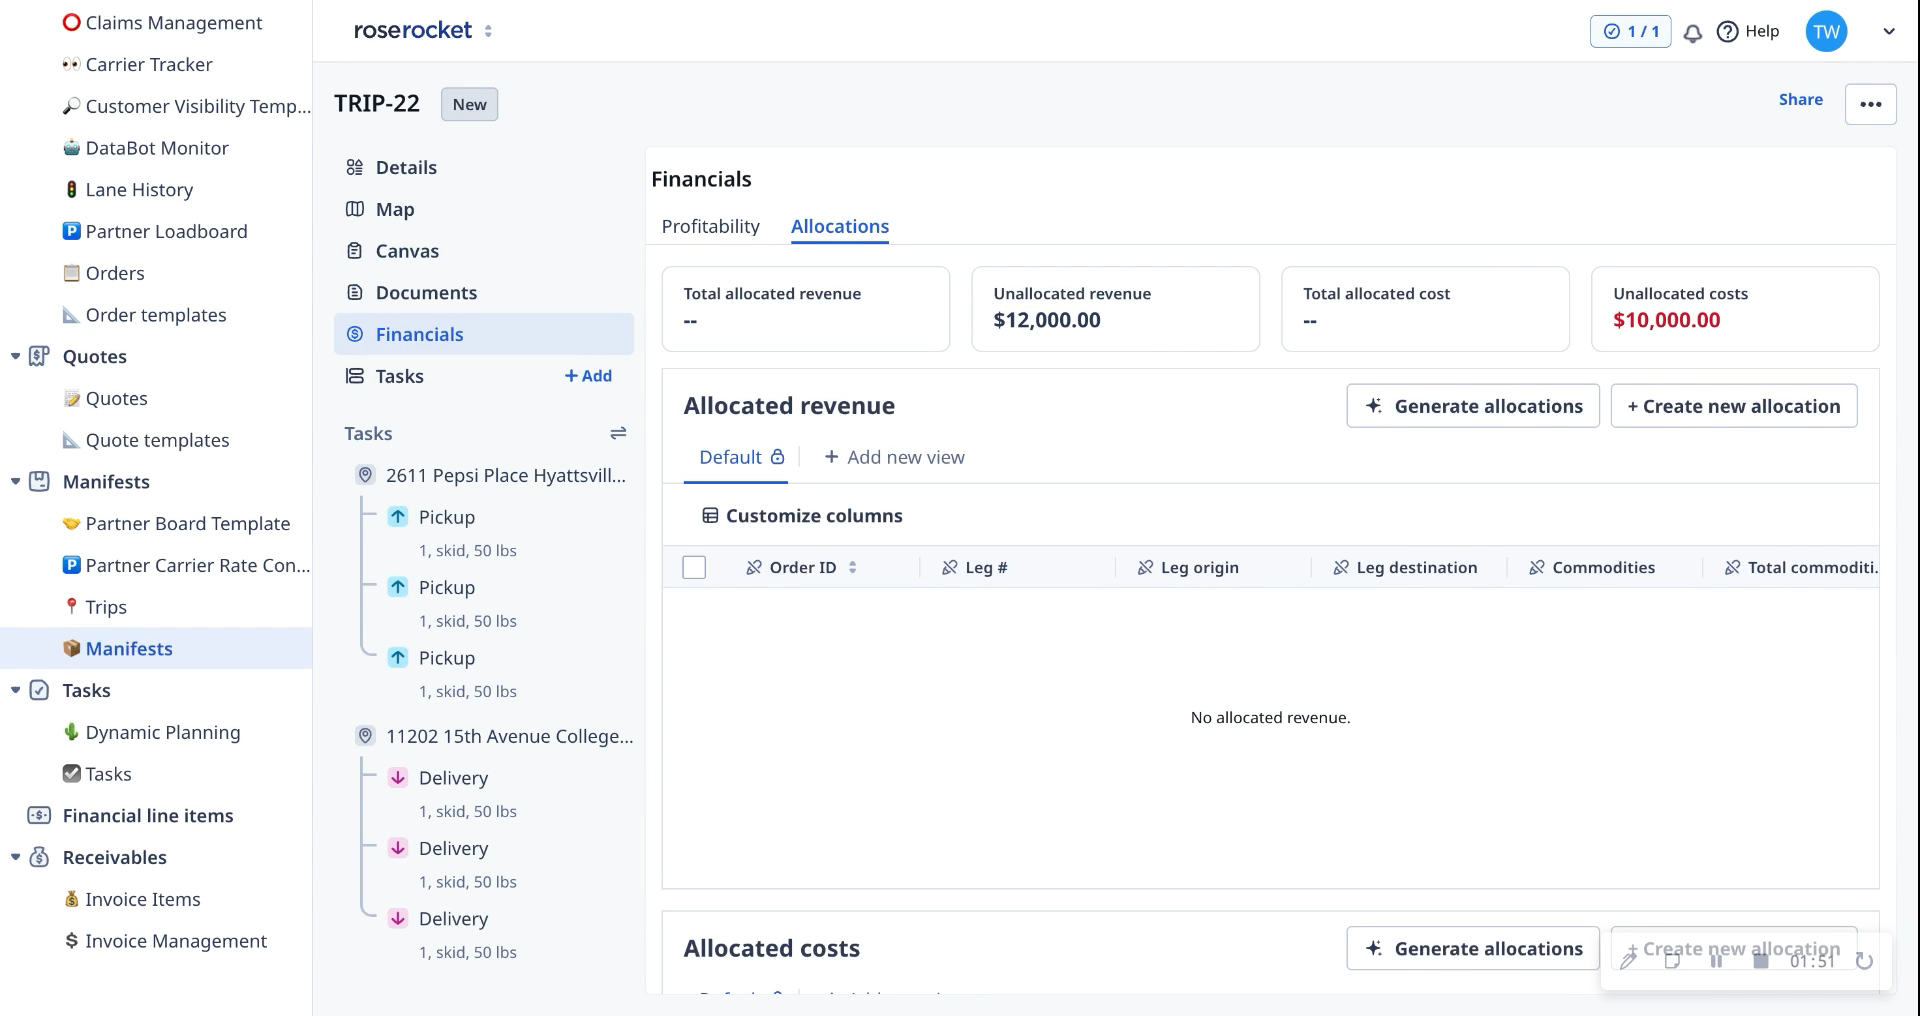Click the Help question mark icon
The image size is (1920, 1016).
pos(1727,32)
